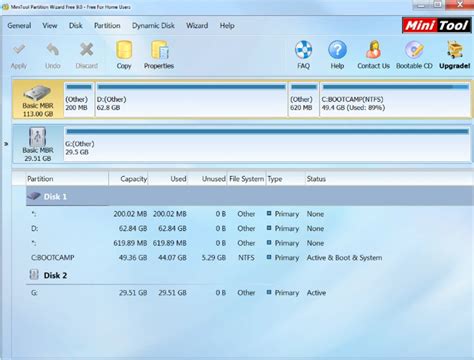Click the usage bar of the G:(Other) block
The width and height of the screenshot is (474, 360).
pos(267,131)
